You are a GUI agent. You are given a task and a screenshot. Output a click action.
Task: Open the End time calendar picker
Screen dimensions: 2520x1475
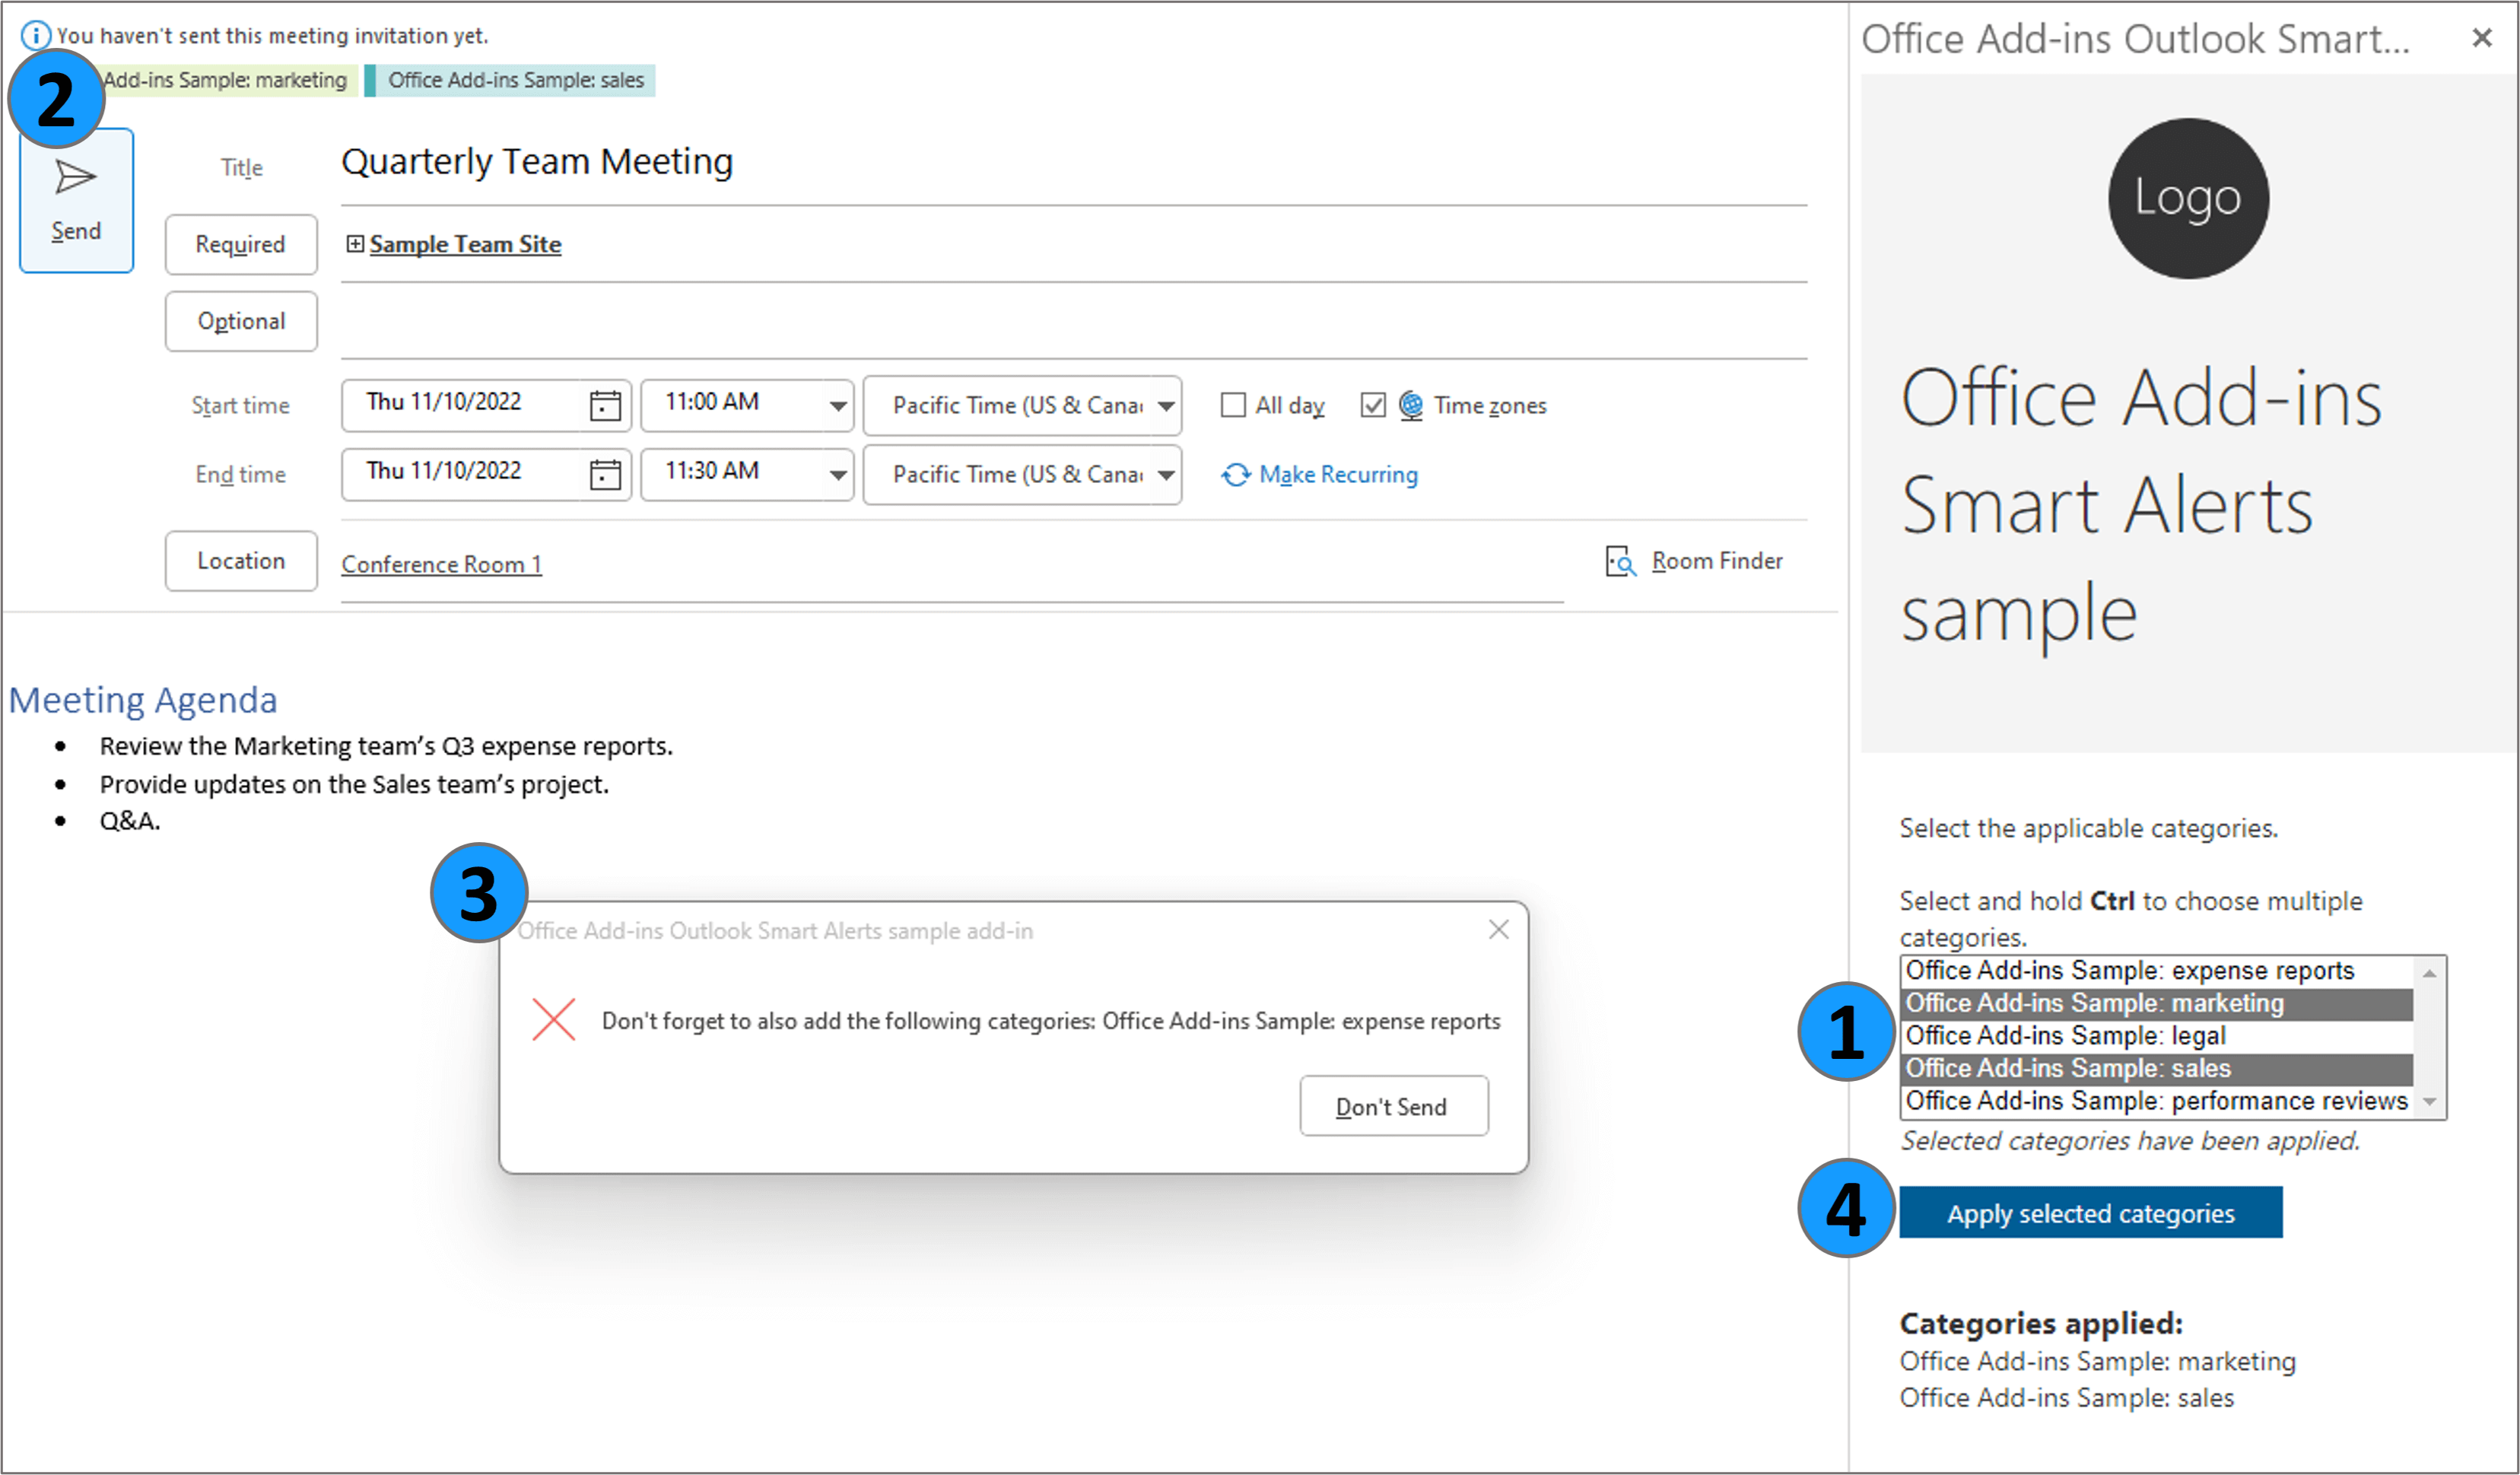click(605, 474)
